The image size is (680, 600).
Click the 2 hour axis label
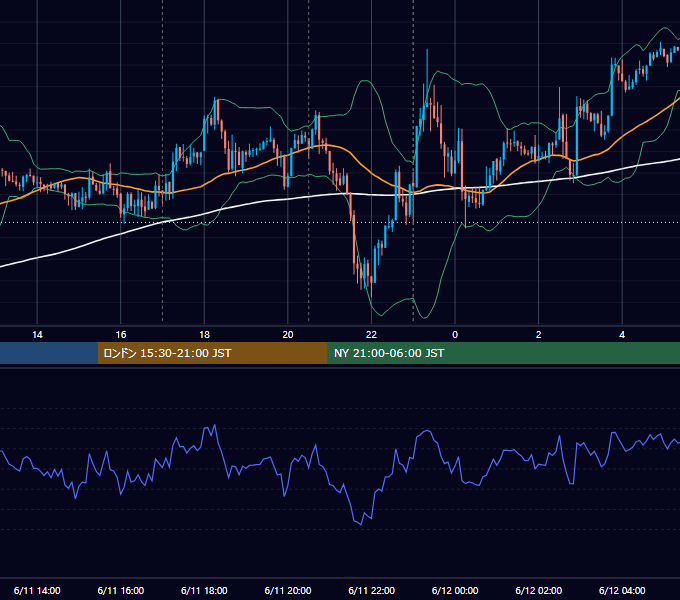point(538,335)
